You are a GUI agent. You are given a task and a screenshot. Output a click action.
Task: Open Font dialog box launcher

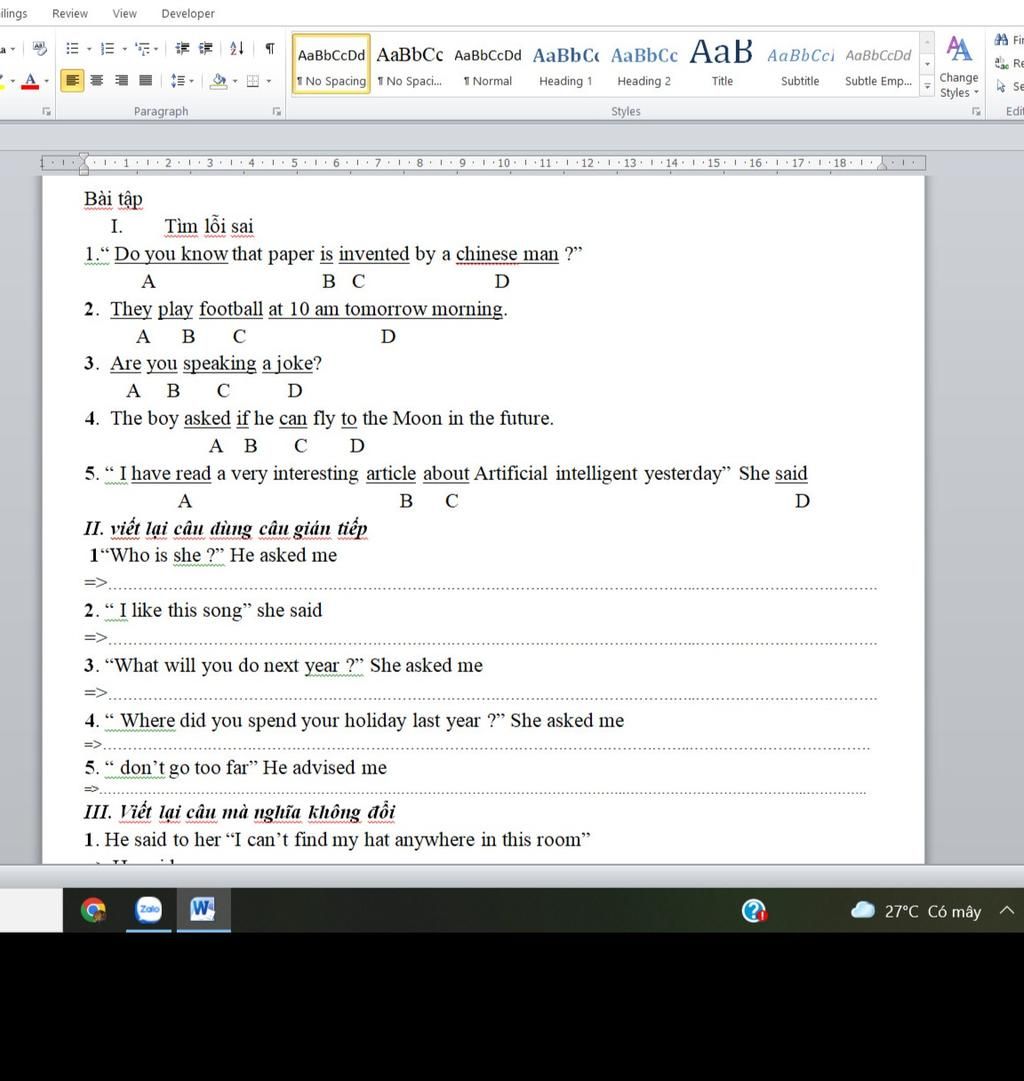point(46,112)
